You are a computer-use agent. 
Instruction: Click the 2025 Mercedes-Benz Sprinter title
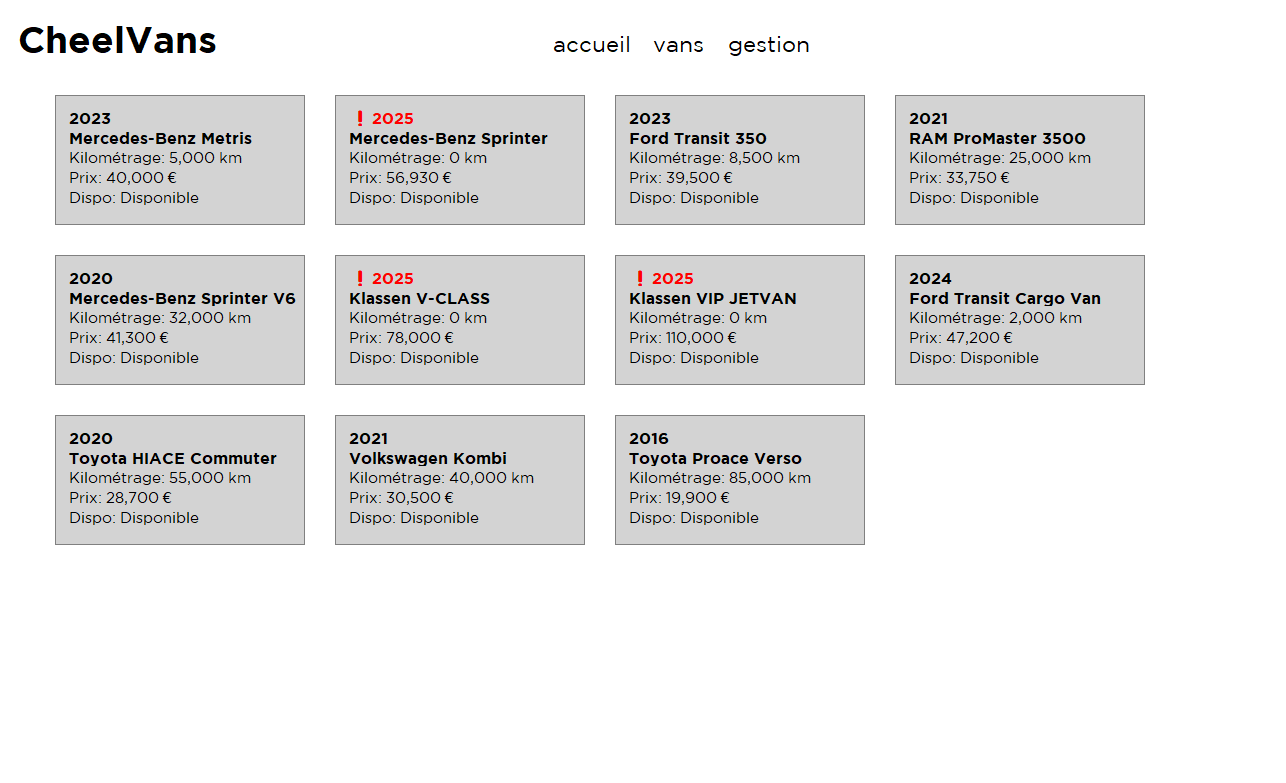(449, 139)
